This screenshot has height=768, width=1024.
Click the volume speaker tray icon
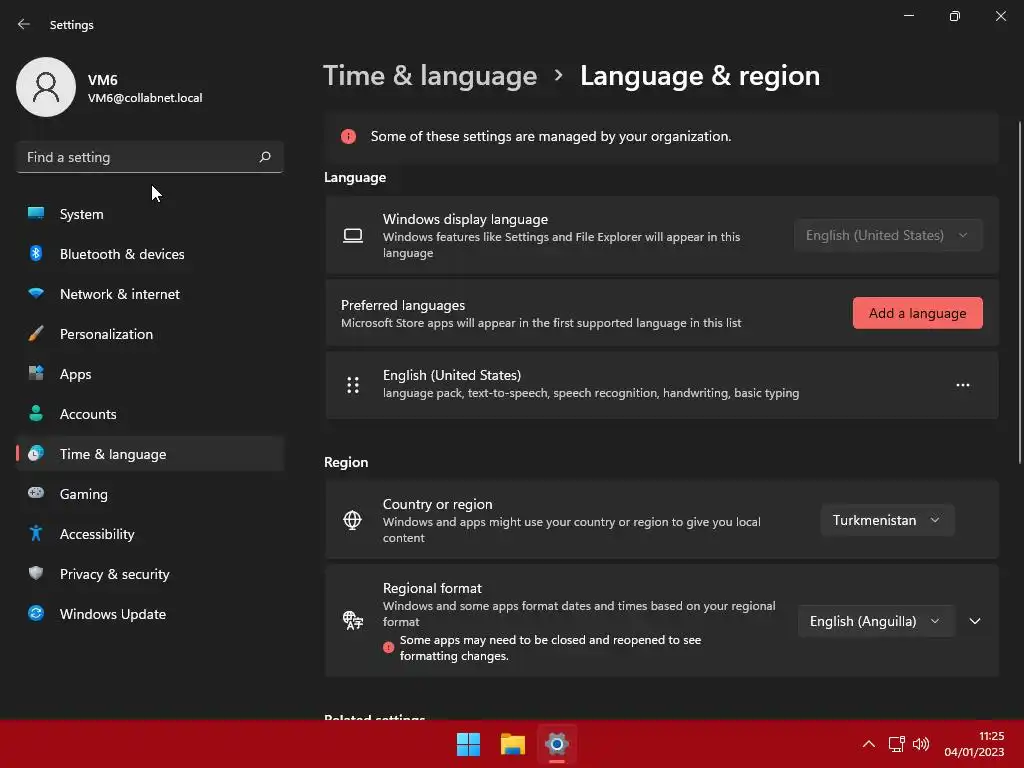tap(921, 744)
